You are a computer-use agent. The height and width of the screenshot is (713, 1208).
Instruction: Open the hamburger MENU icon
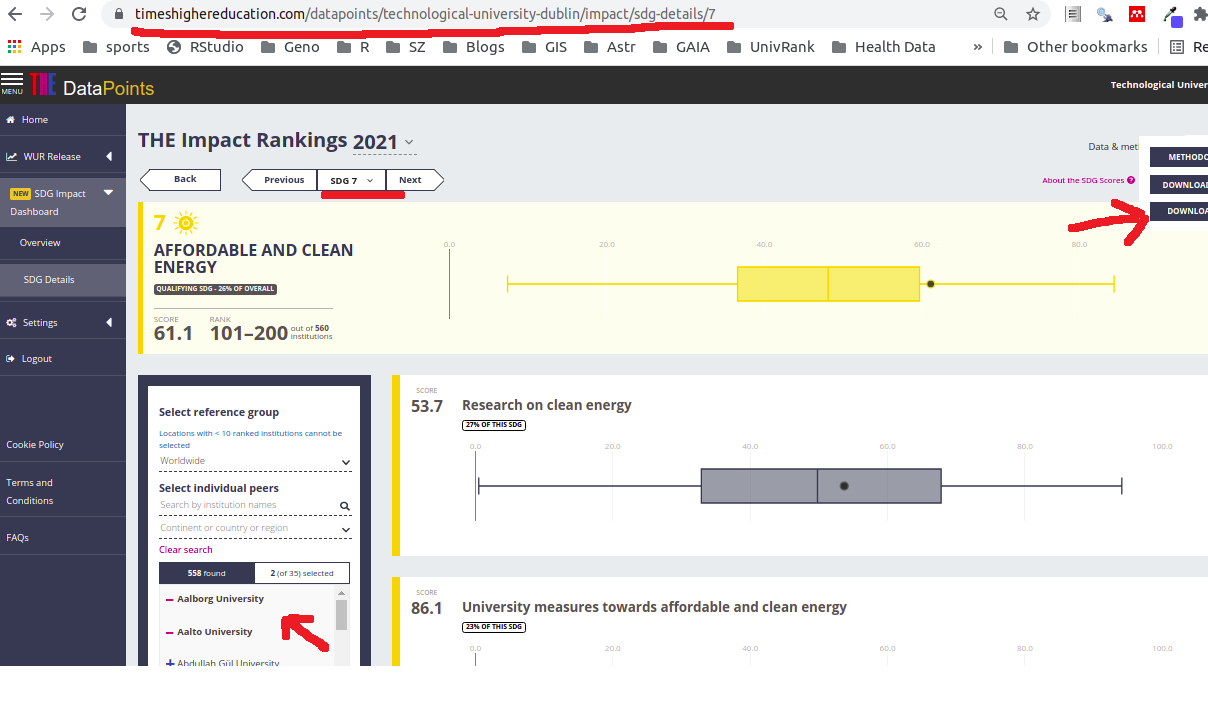[x=12, y=82]
